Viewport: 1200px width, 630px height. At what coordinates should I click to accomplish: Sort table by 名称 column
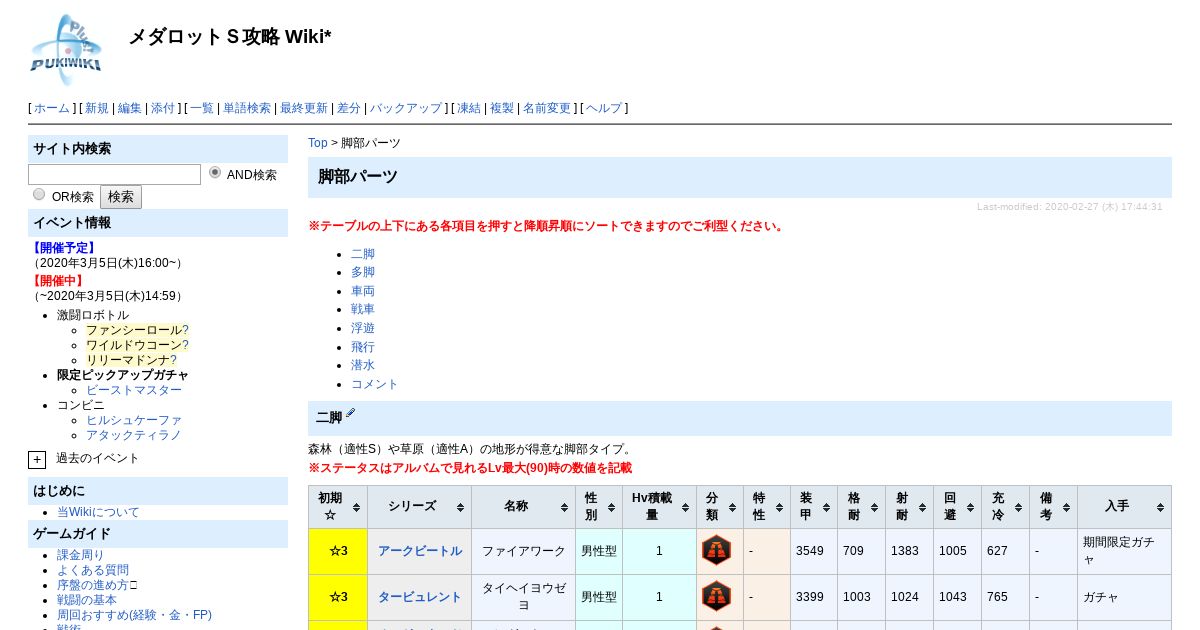523,507
